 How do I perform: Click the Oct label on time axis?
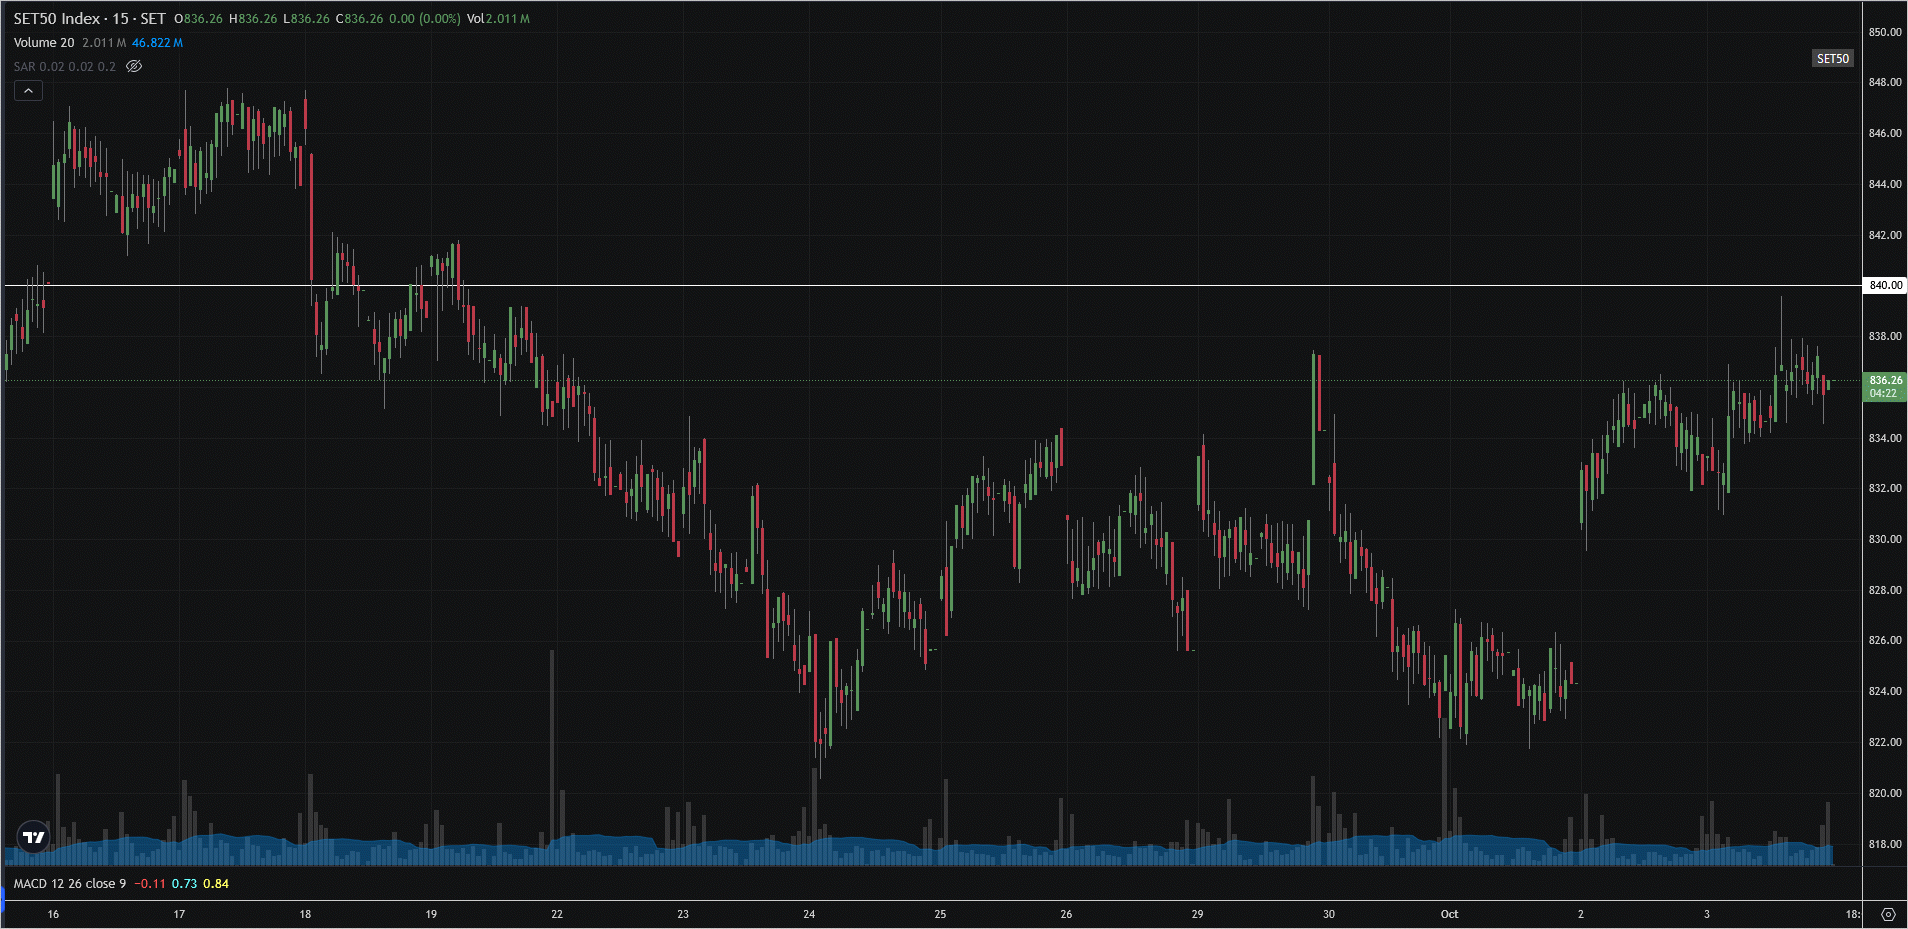pyautogui.click(x=1449, y=914)
